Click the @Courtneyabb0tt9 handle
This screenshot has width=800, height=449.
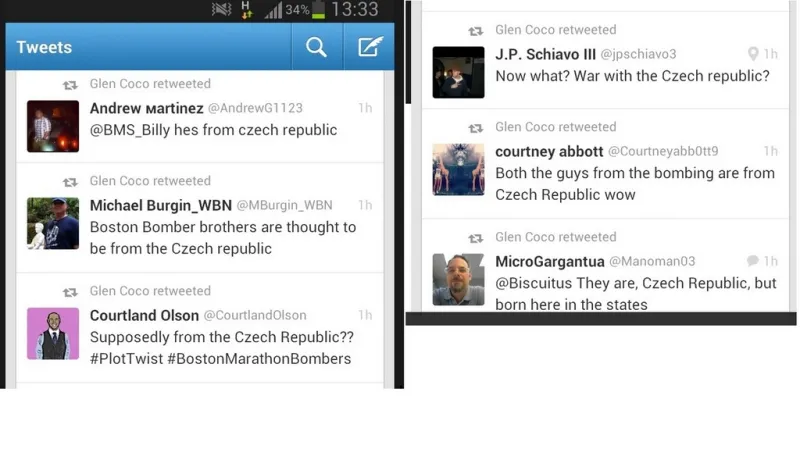[x=663, y=151]
